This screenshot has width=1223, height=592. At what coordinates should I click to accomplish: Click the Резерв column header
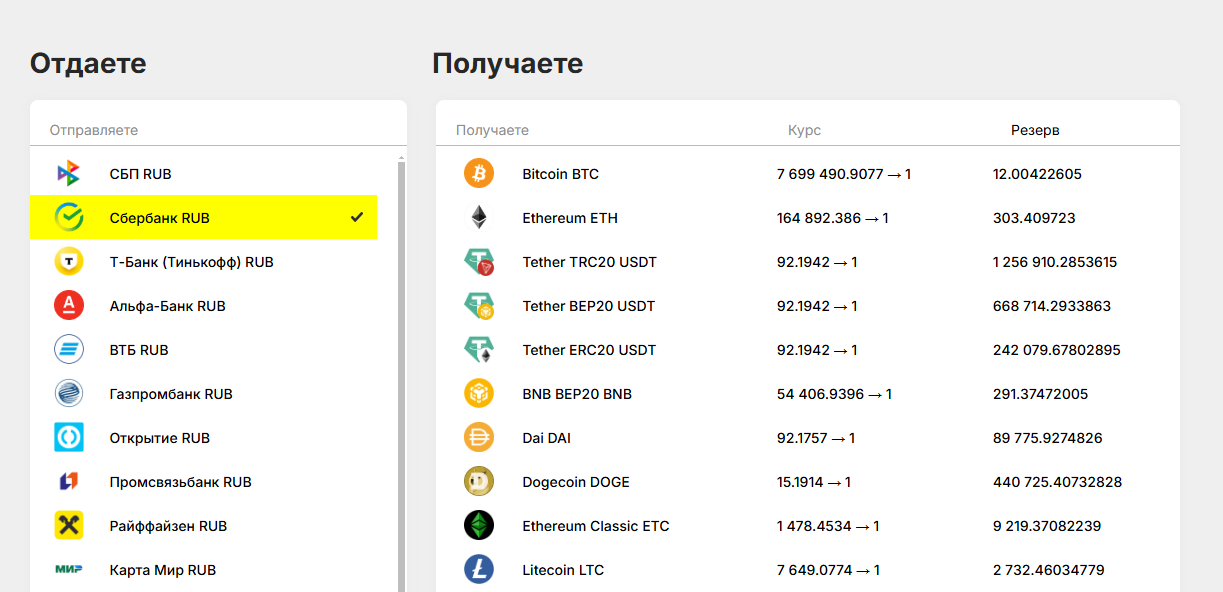point(1035,130)
